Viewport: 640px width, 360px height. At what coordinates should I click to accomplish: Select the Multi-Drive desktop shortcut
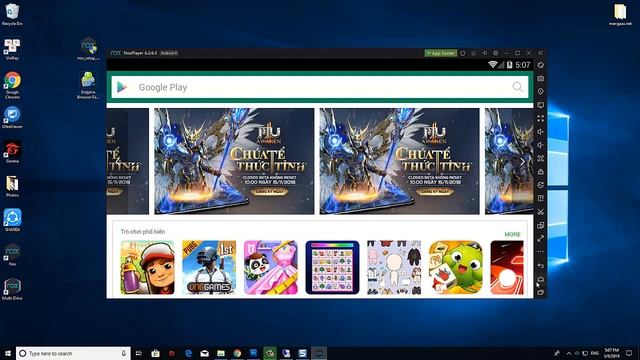12,289
